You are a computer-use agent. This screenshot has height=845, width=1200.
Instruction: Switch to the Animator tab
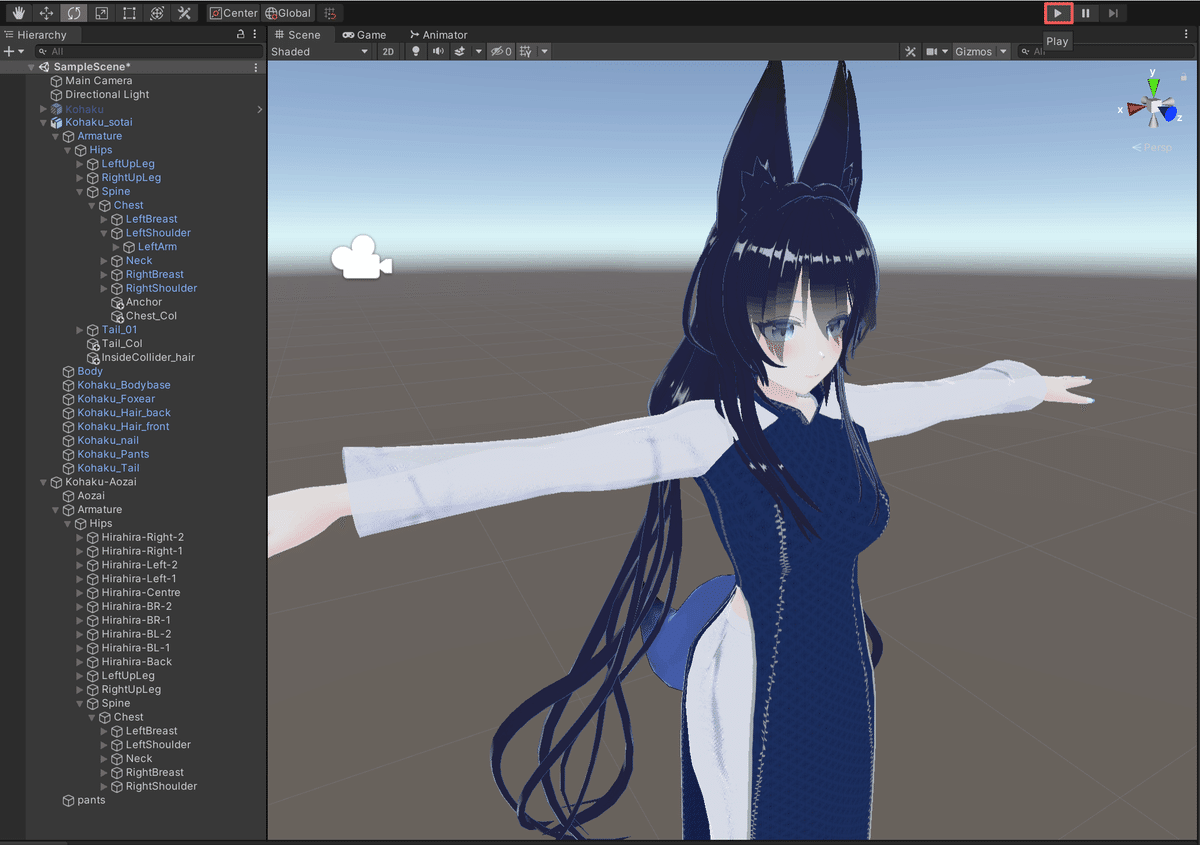point(438,34)
